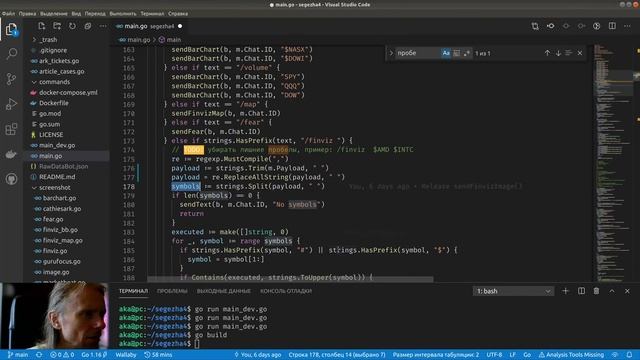640x360 pixels.
Task: Open the Правка menu
Action: tap(27, 13)
